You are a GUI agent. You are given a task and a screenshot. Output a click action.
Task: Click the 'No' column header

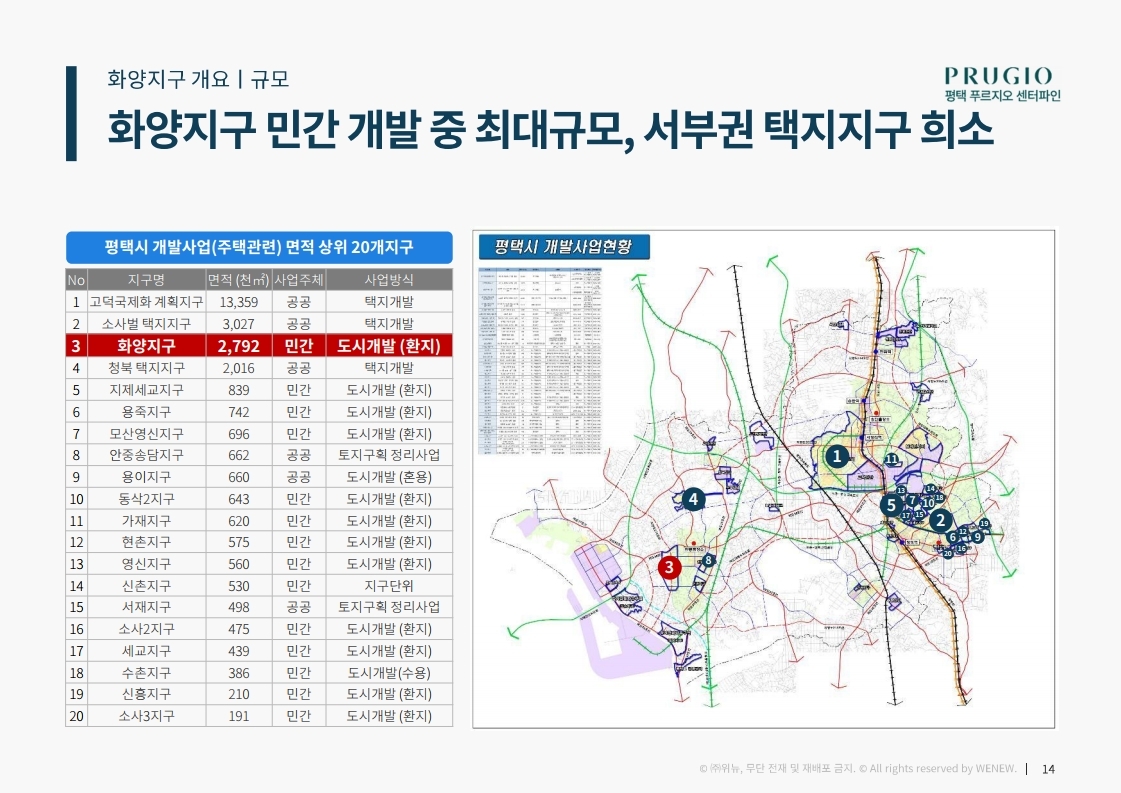(76, 280)
